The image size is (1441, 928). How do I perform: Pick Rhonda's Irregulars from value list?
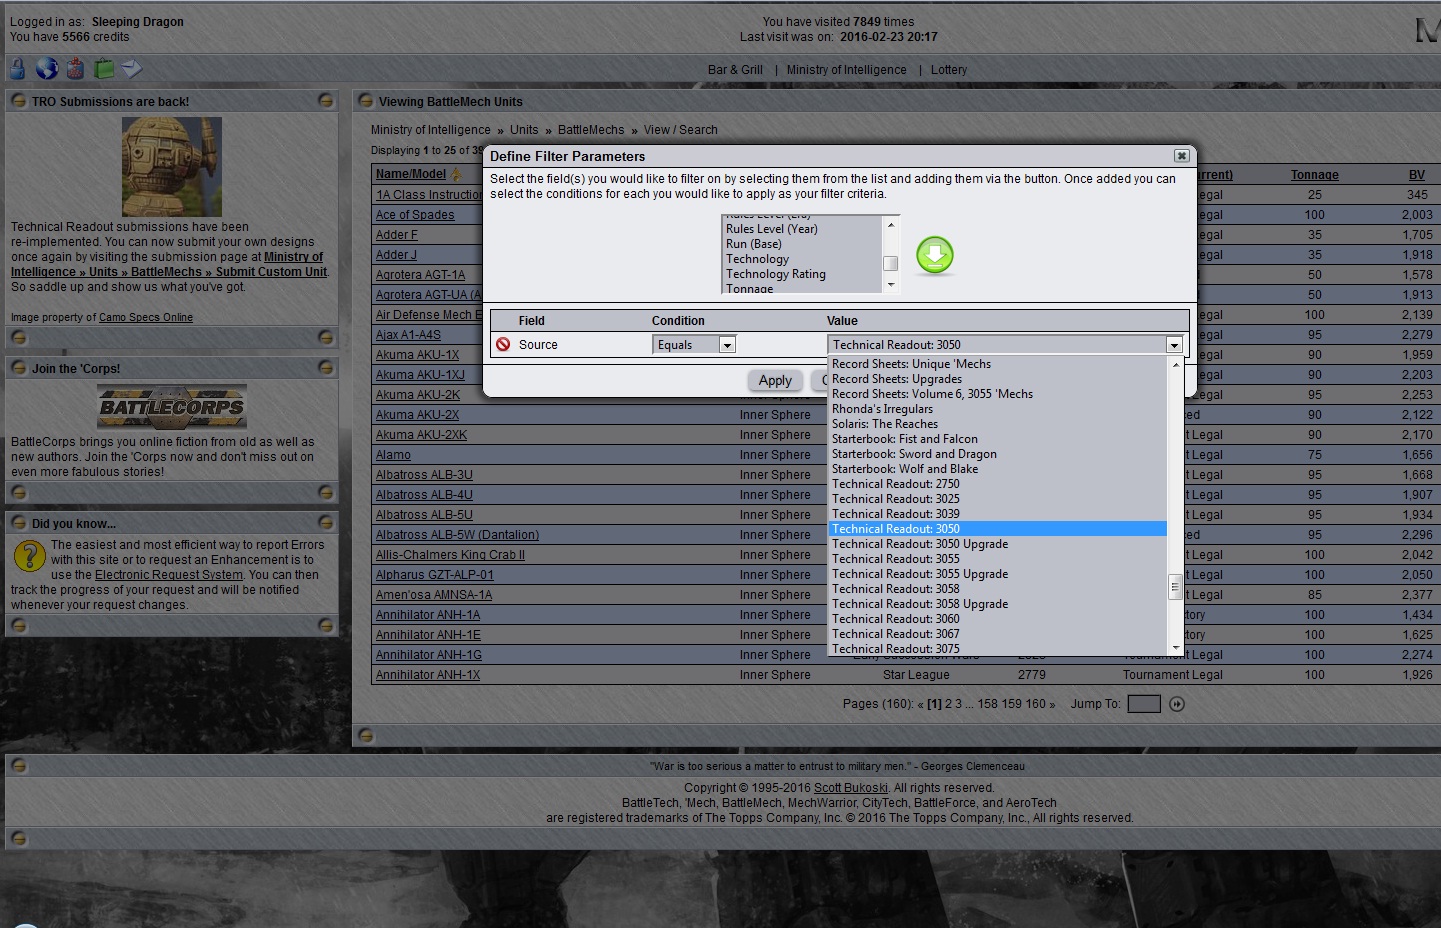click(882, 409)
